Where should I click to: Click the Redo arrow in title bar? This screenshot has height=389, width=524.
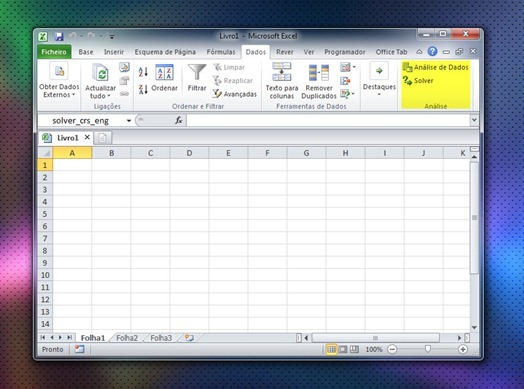click(91, 36)
